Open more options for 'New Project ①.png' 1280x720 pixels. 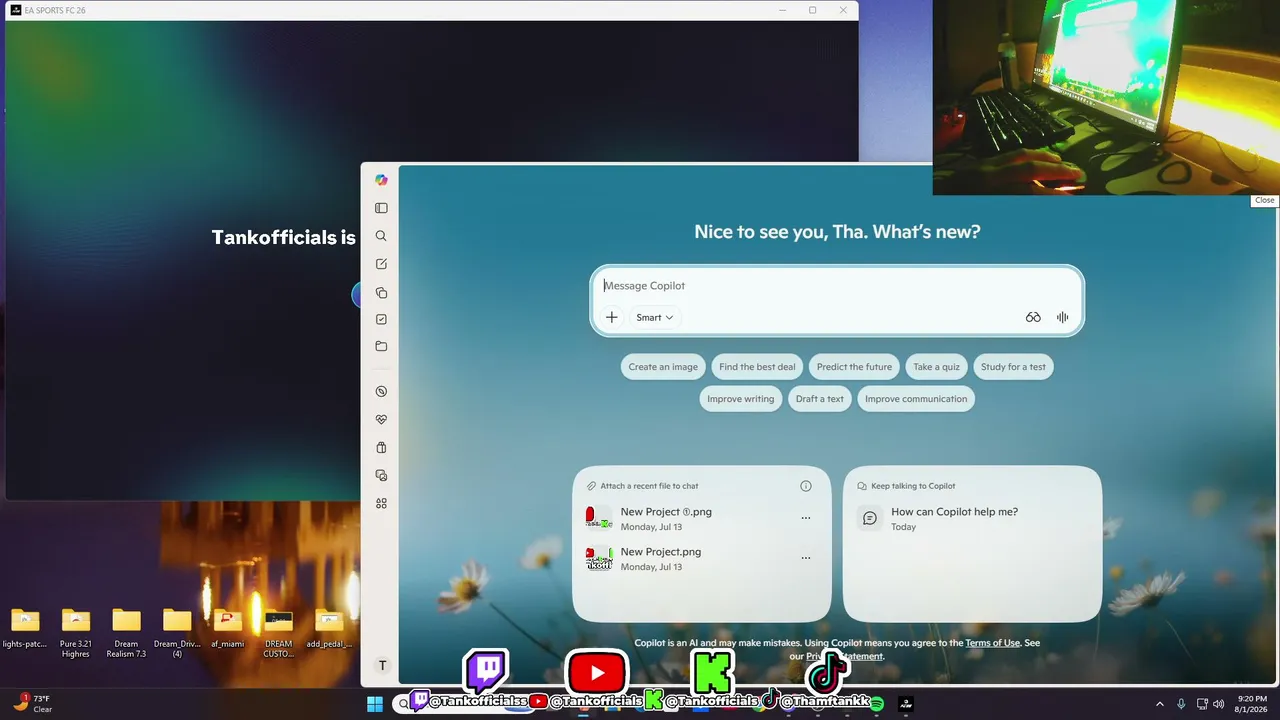806,518
